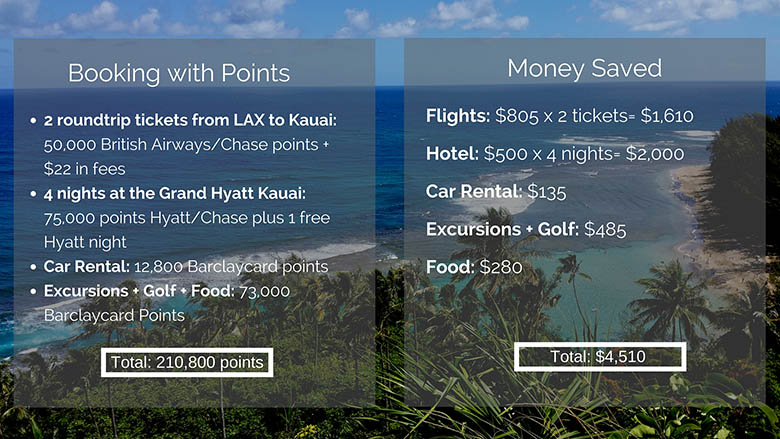Click the Car Rental $135 line
The image size is (780, 439).
click(x=496, y=191)
